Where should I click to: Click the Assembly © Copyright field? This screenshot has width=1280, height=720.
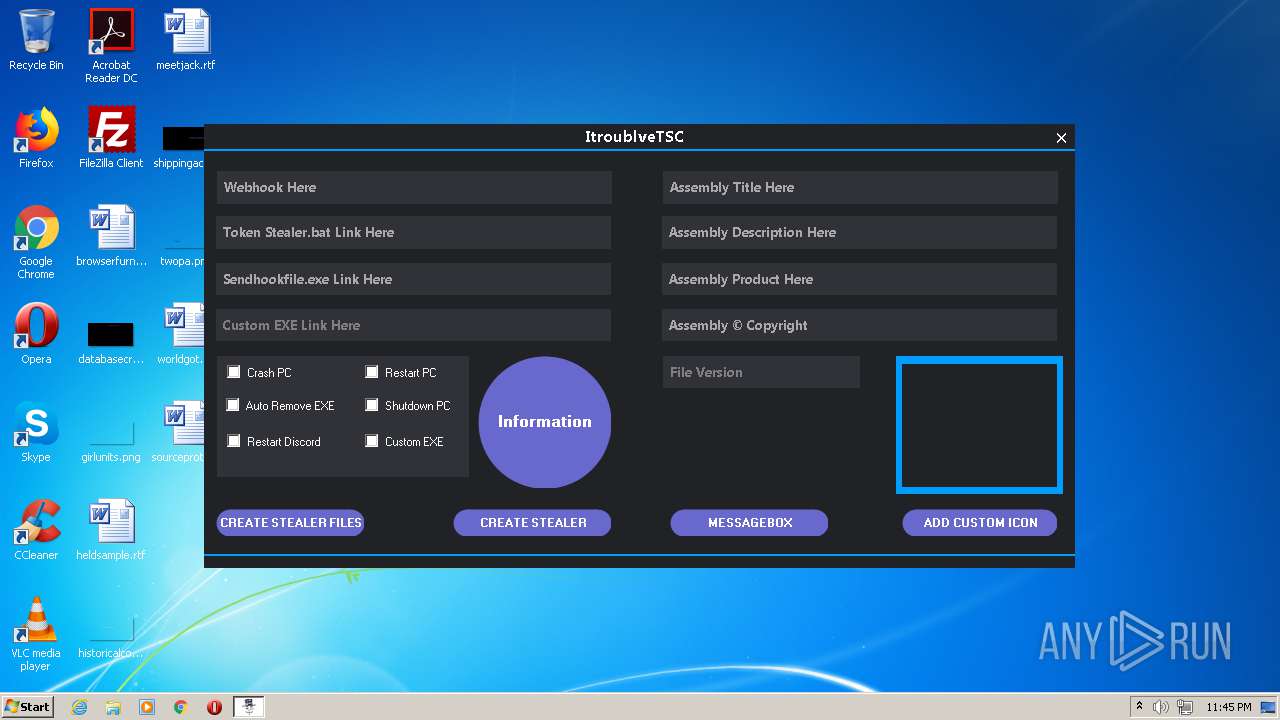pos(859,325)
